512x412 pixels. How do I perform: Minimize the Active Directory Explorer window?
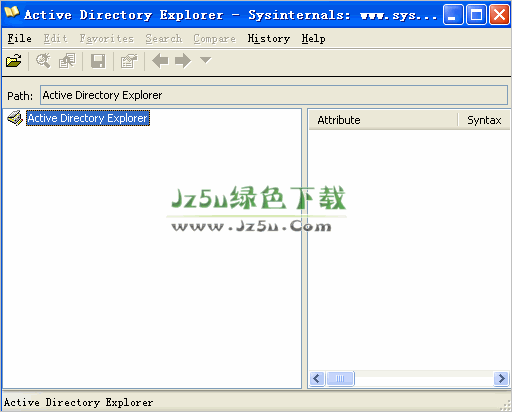(453, 15)
